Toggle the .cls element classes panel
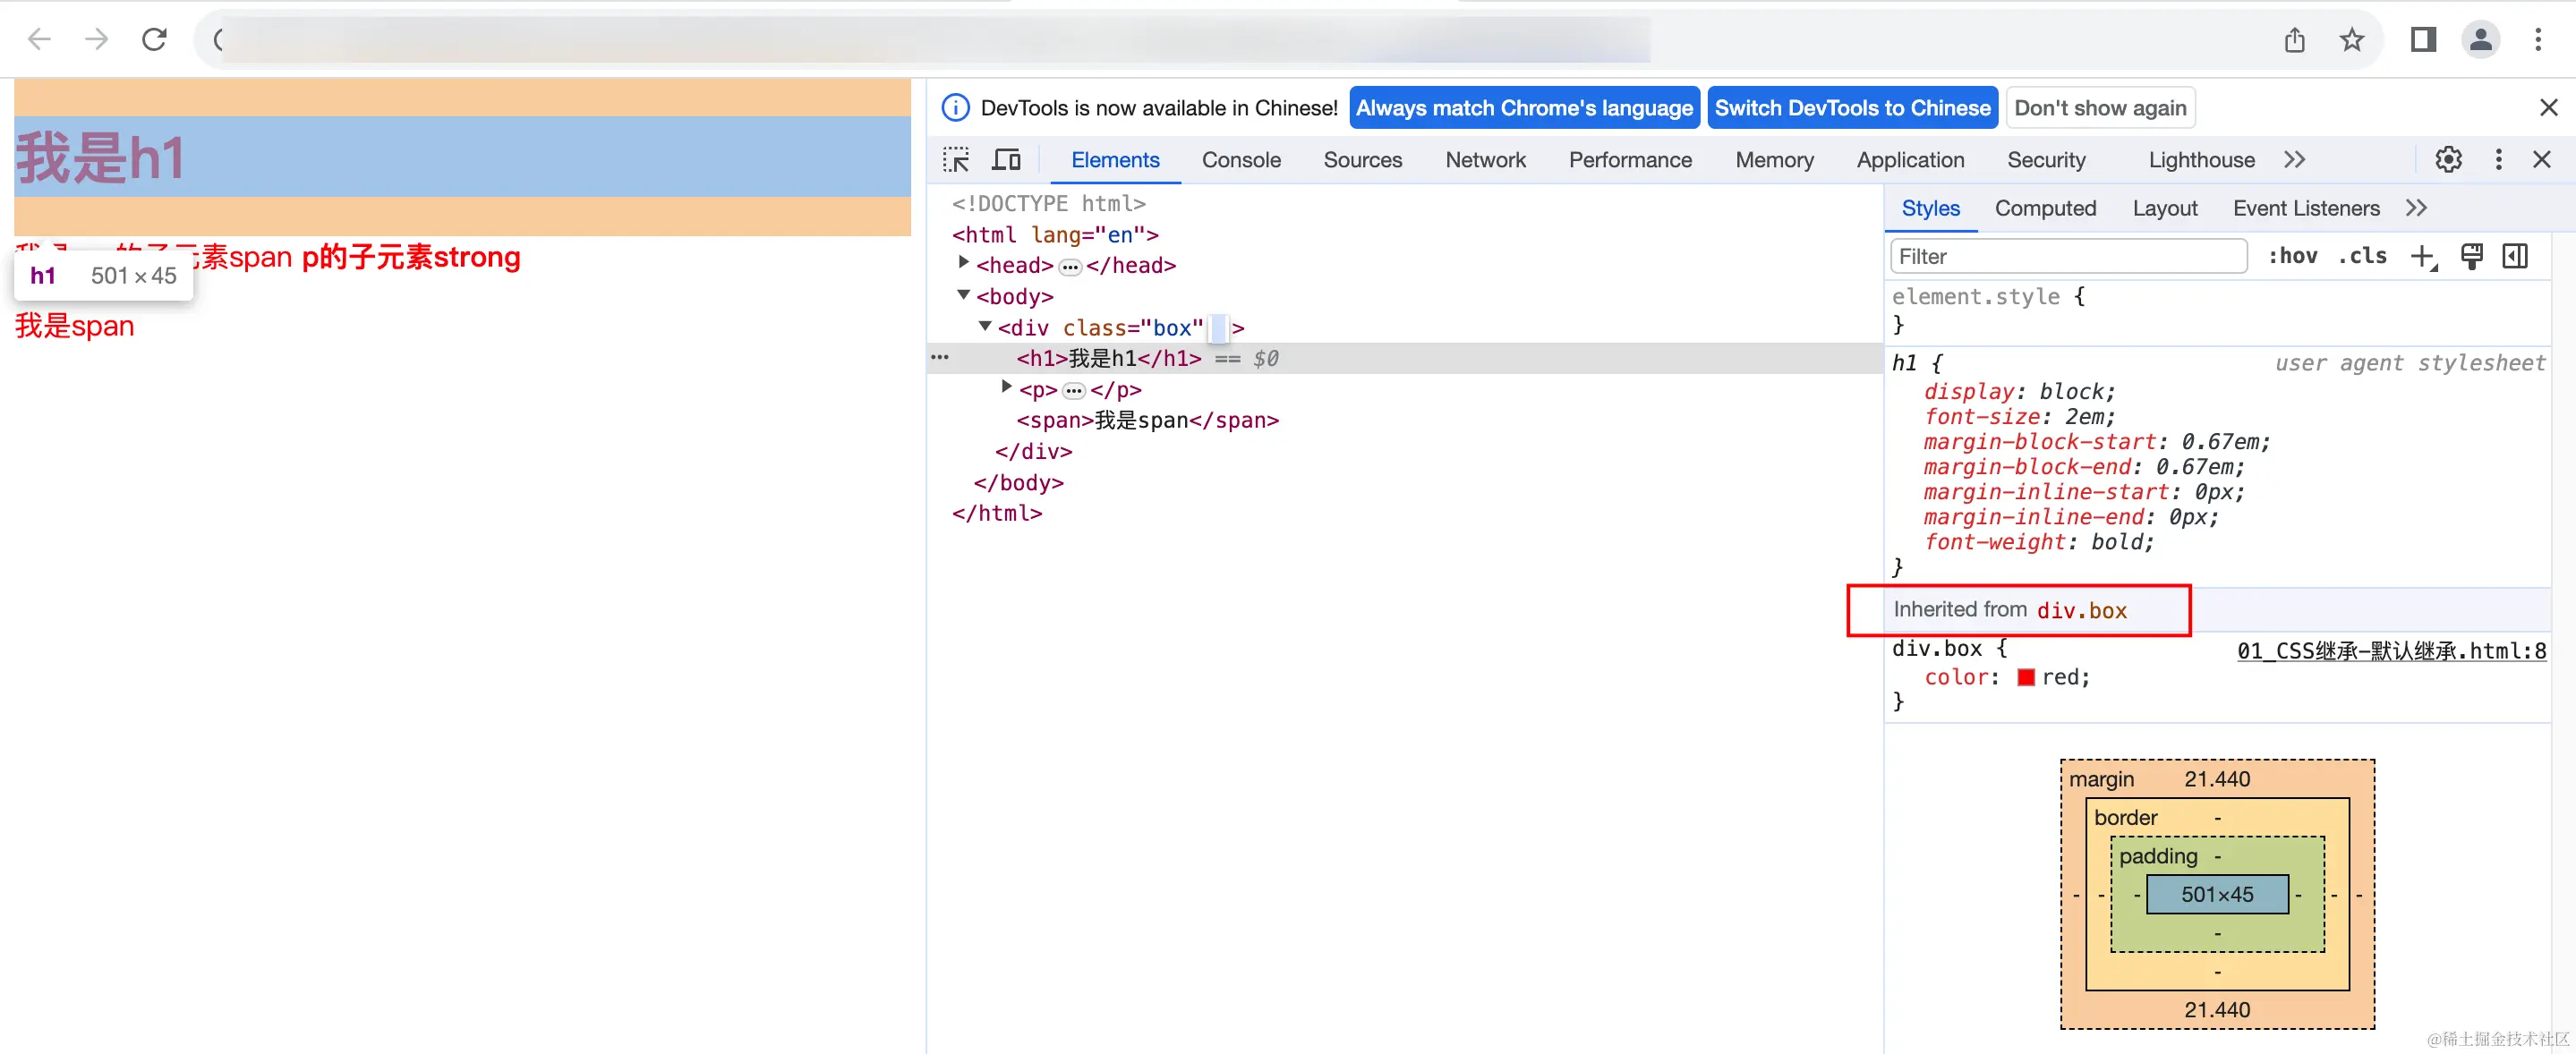Viewport: 2576px width, 1054px height. click(2362, 257)
